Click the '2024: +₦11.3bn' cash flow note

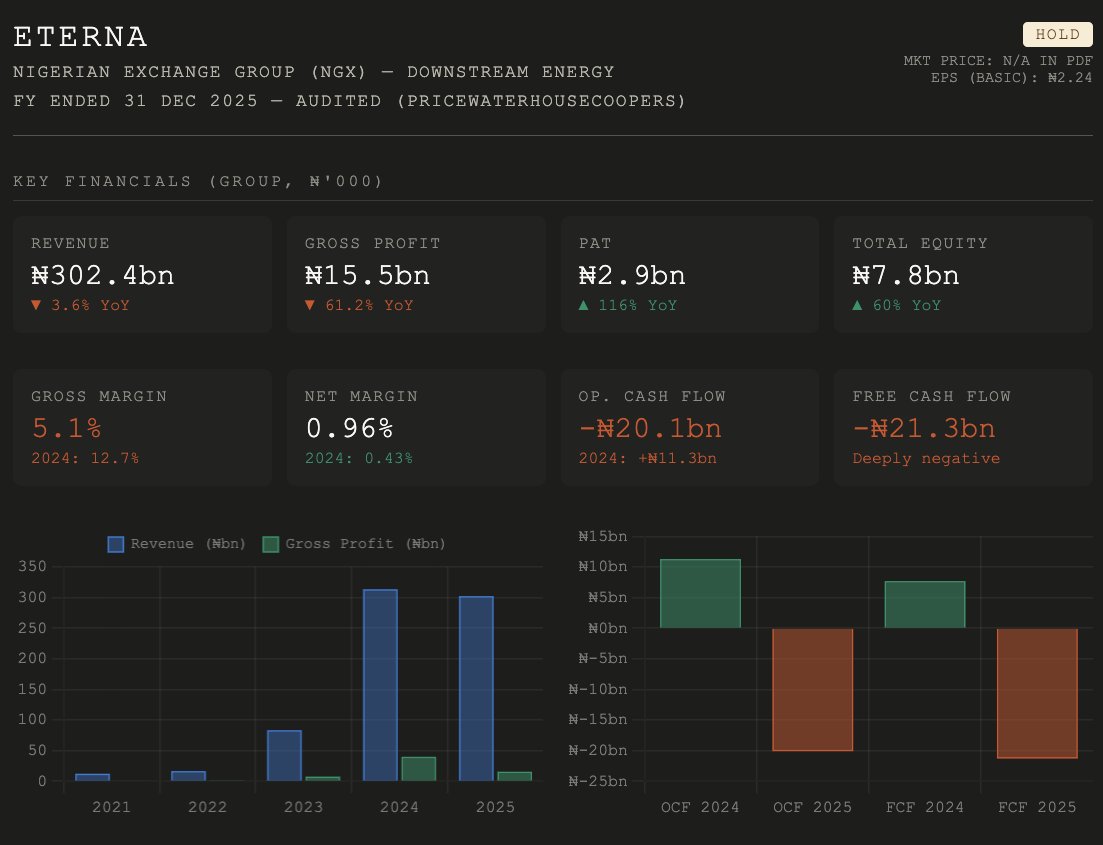click(647, 458)
